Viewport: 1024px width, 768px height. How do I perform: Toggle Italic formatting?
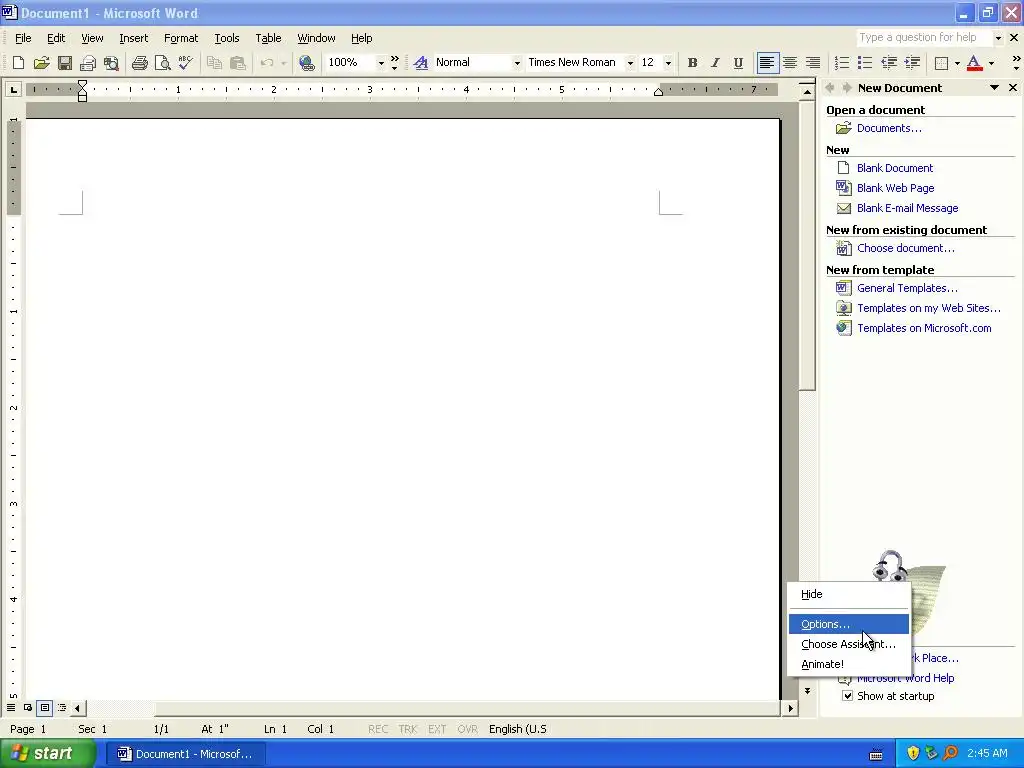click(715, 63)
